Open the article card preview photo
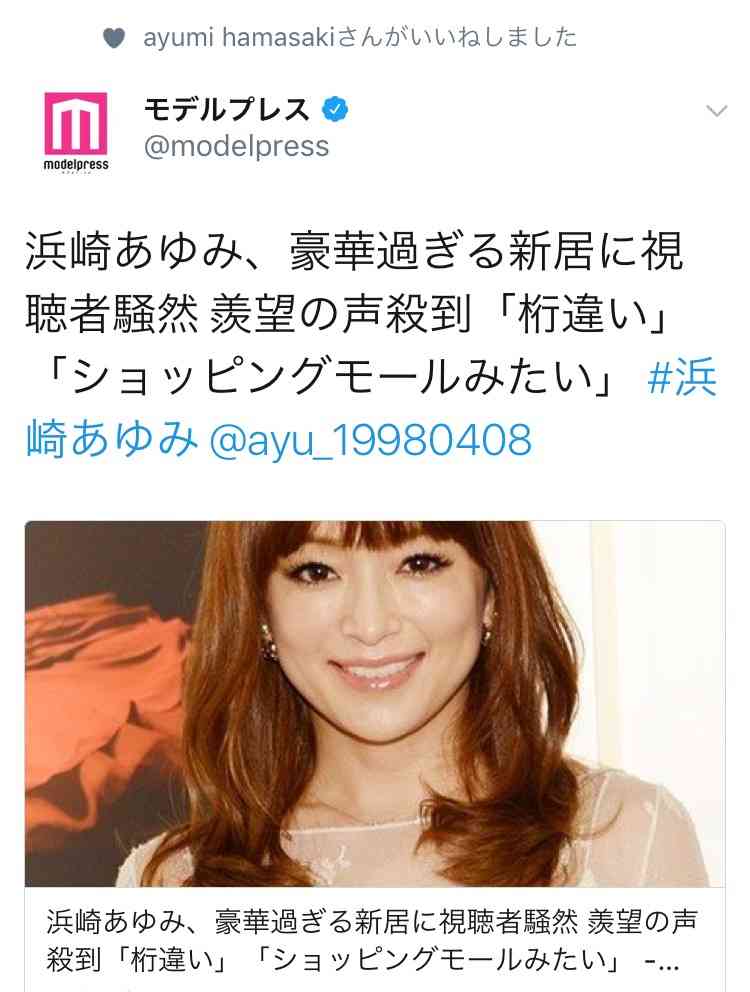The height and width of the screenshot is (992, 750). 375,704
